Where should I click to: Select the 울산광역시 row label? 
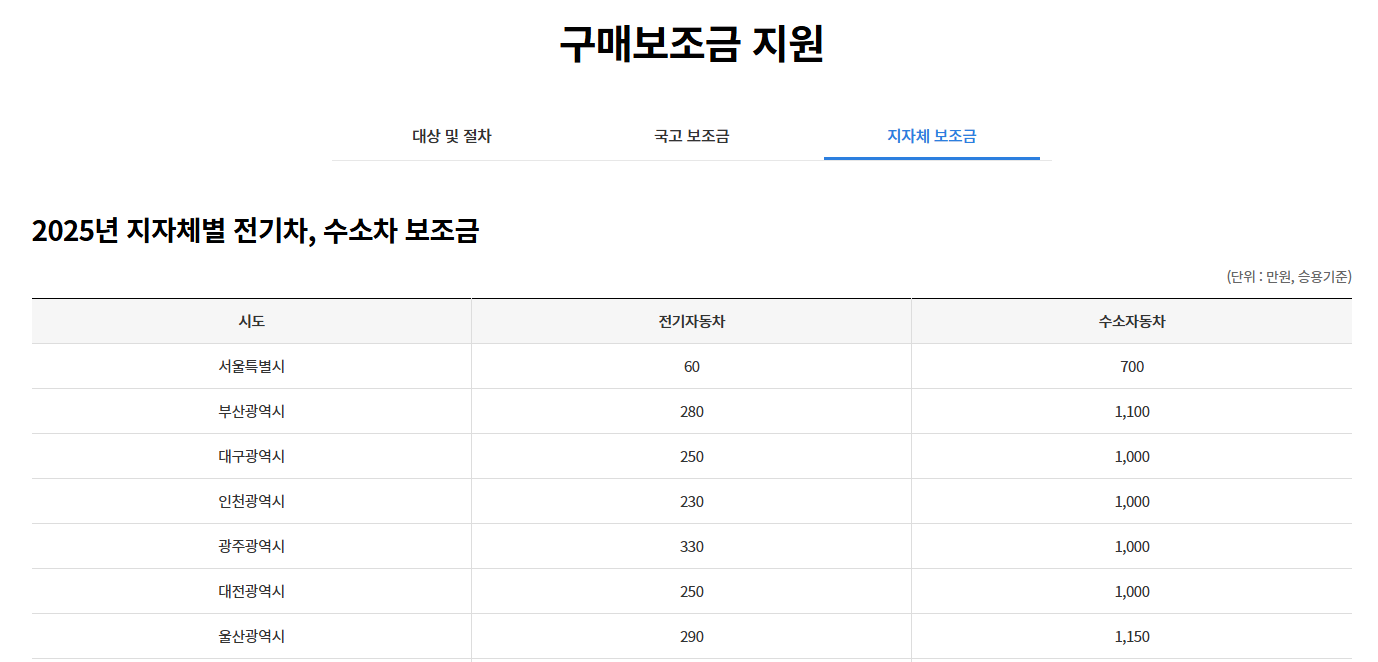coord(251,637)
